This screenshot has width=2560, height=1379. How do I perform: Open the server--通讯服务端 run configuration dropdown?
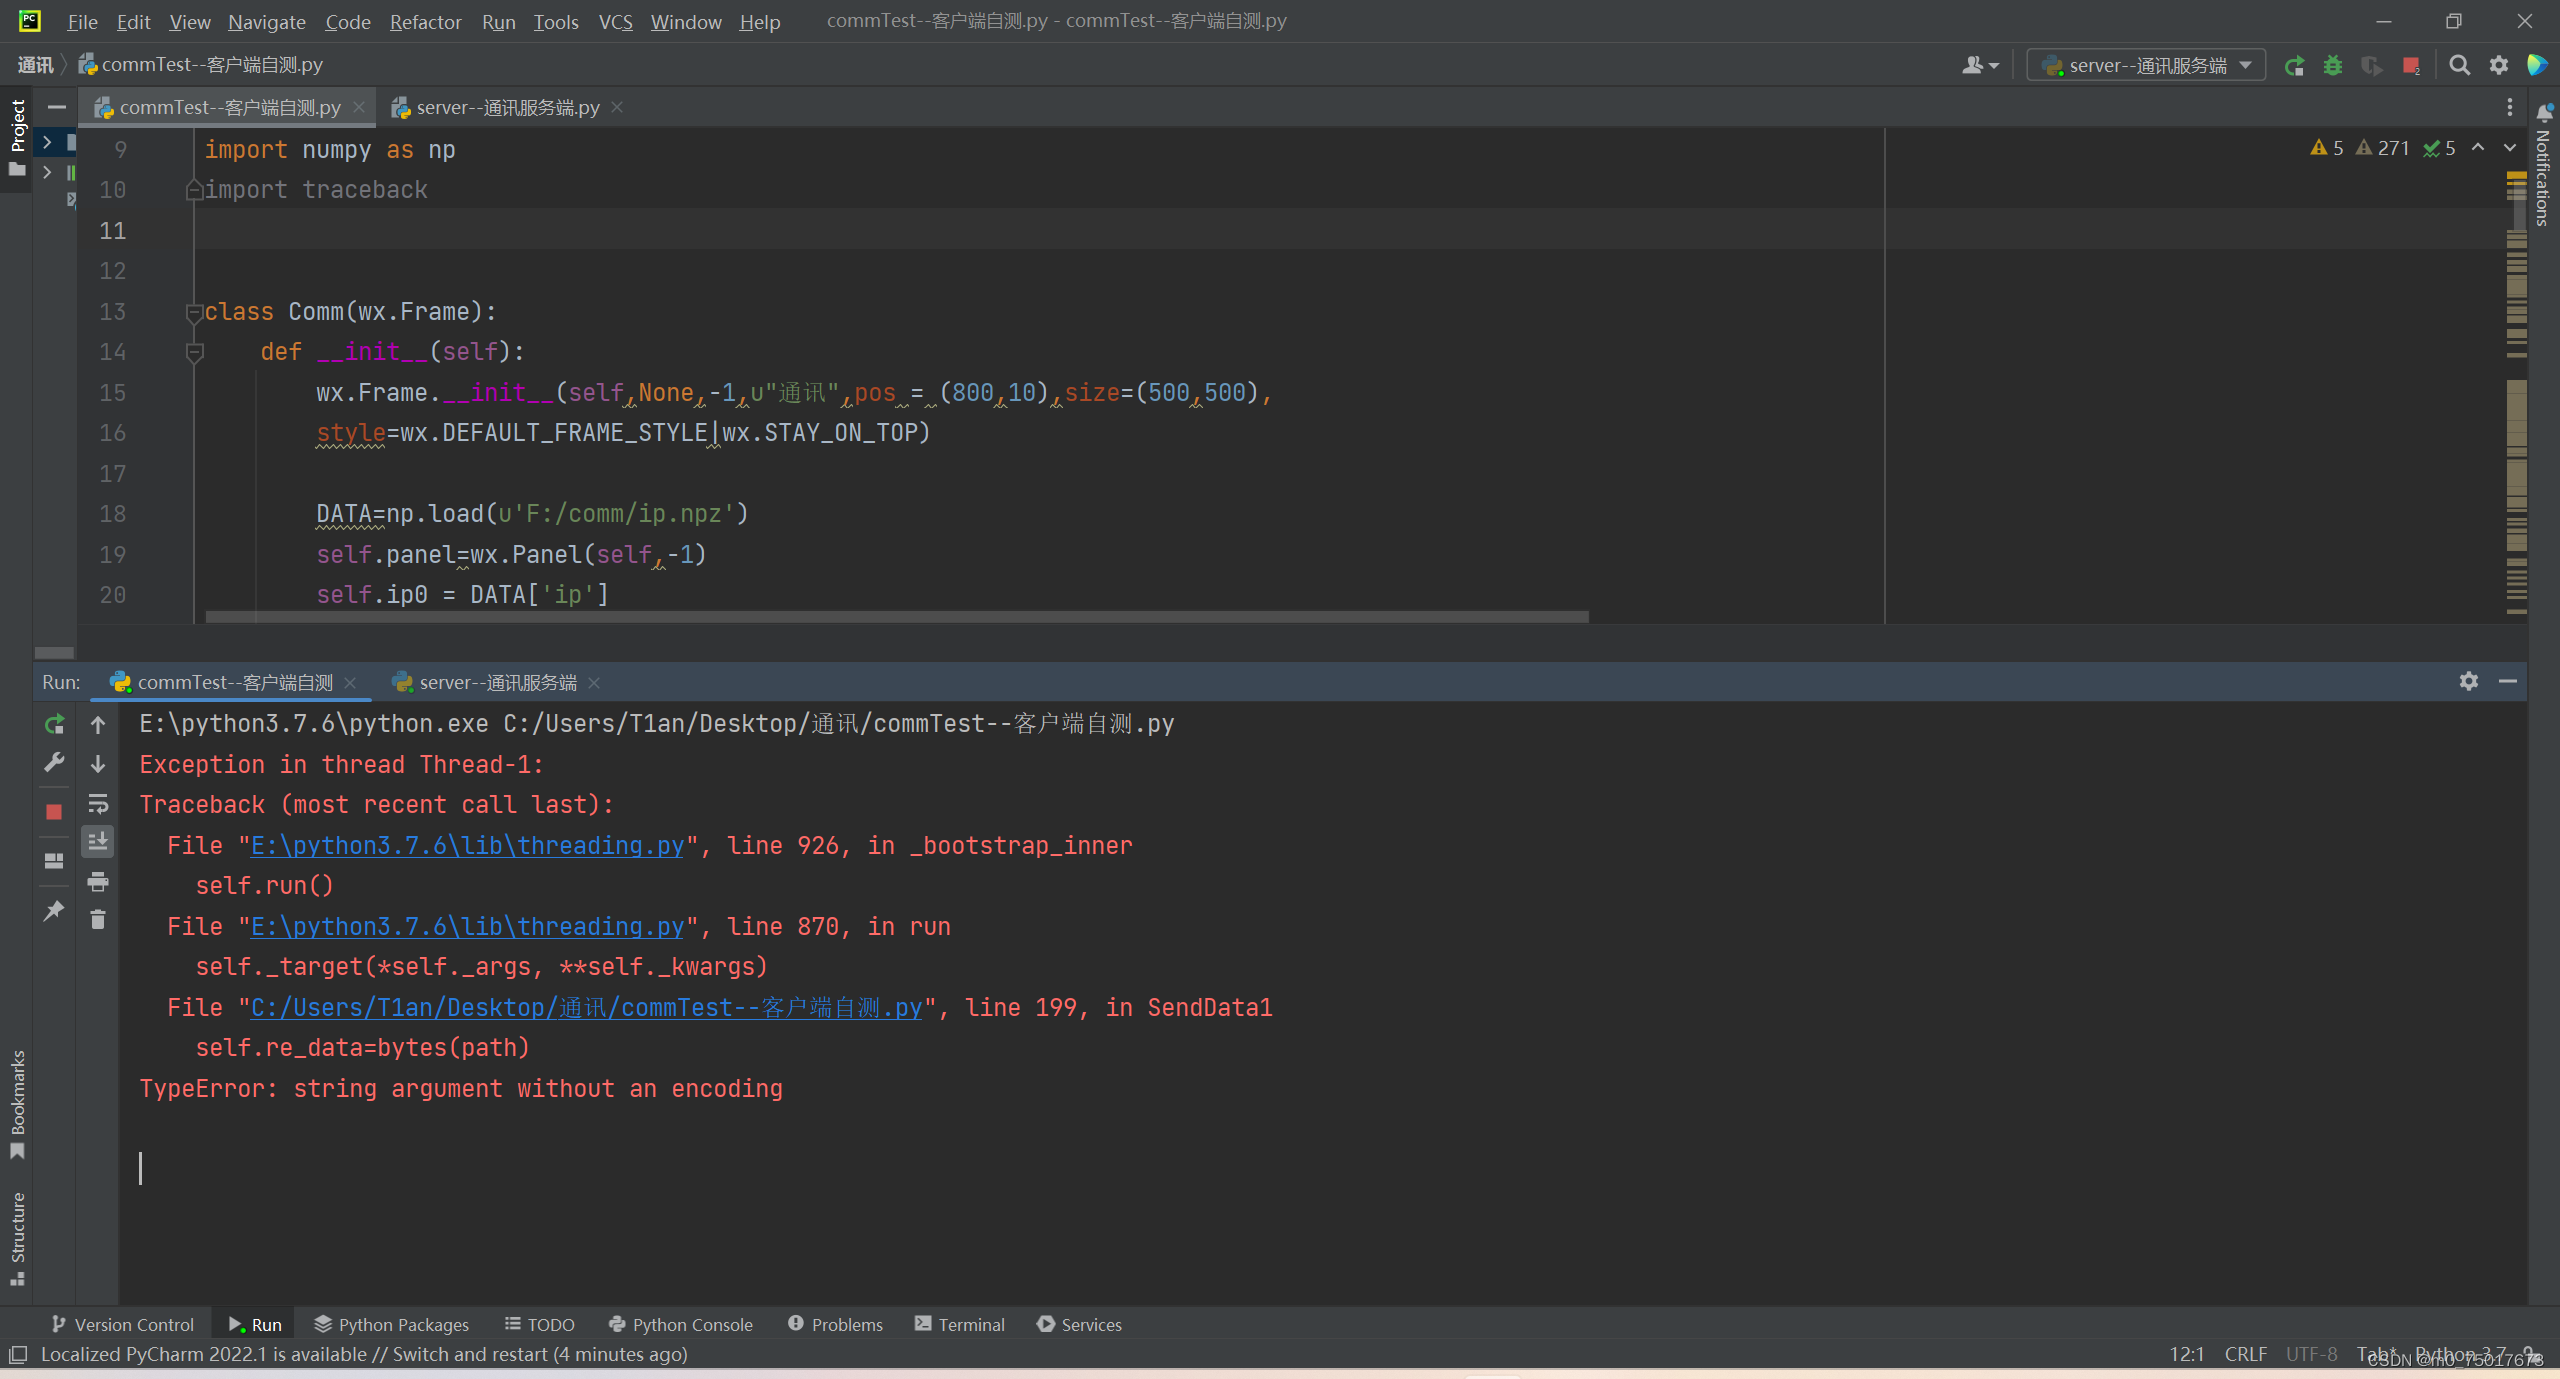(2146, 66)
